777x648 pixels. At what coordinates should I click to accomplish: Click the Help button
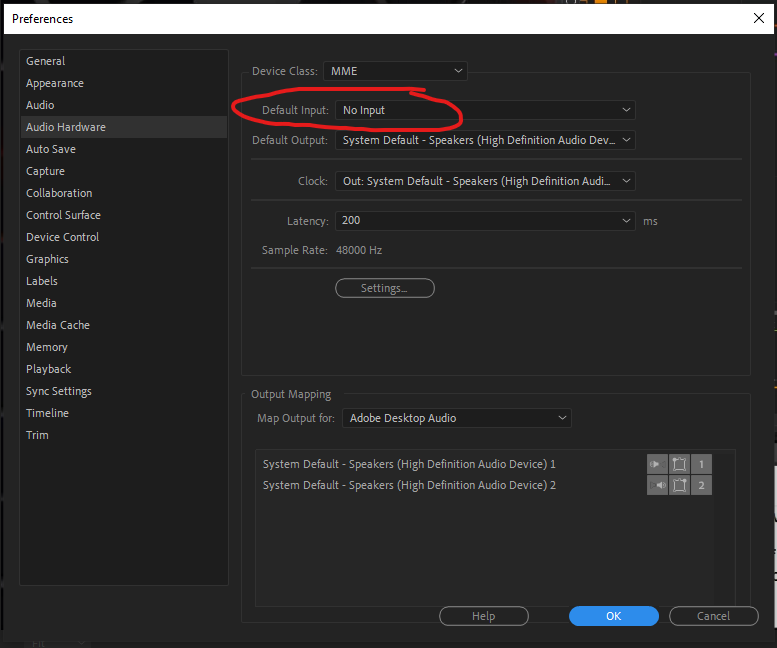[x=484, y=616]
